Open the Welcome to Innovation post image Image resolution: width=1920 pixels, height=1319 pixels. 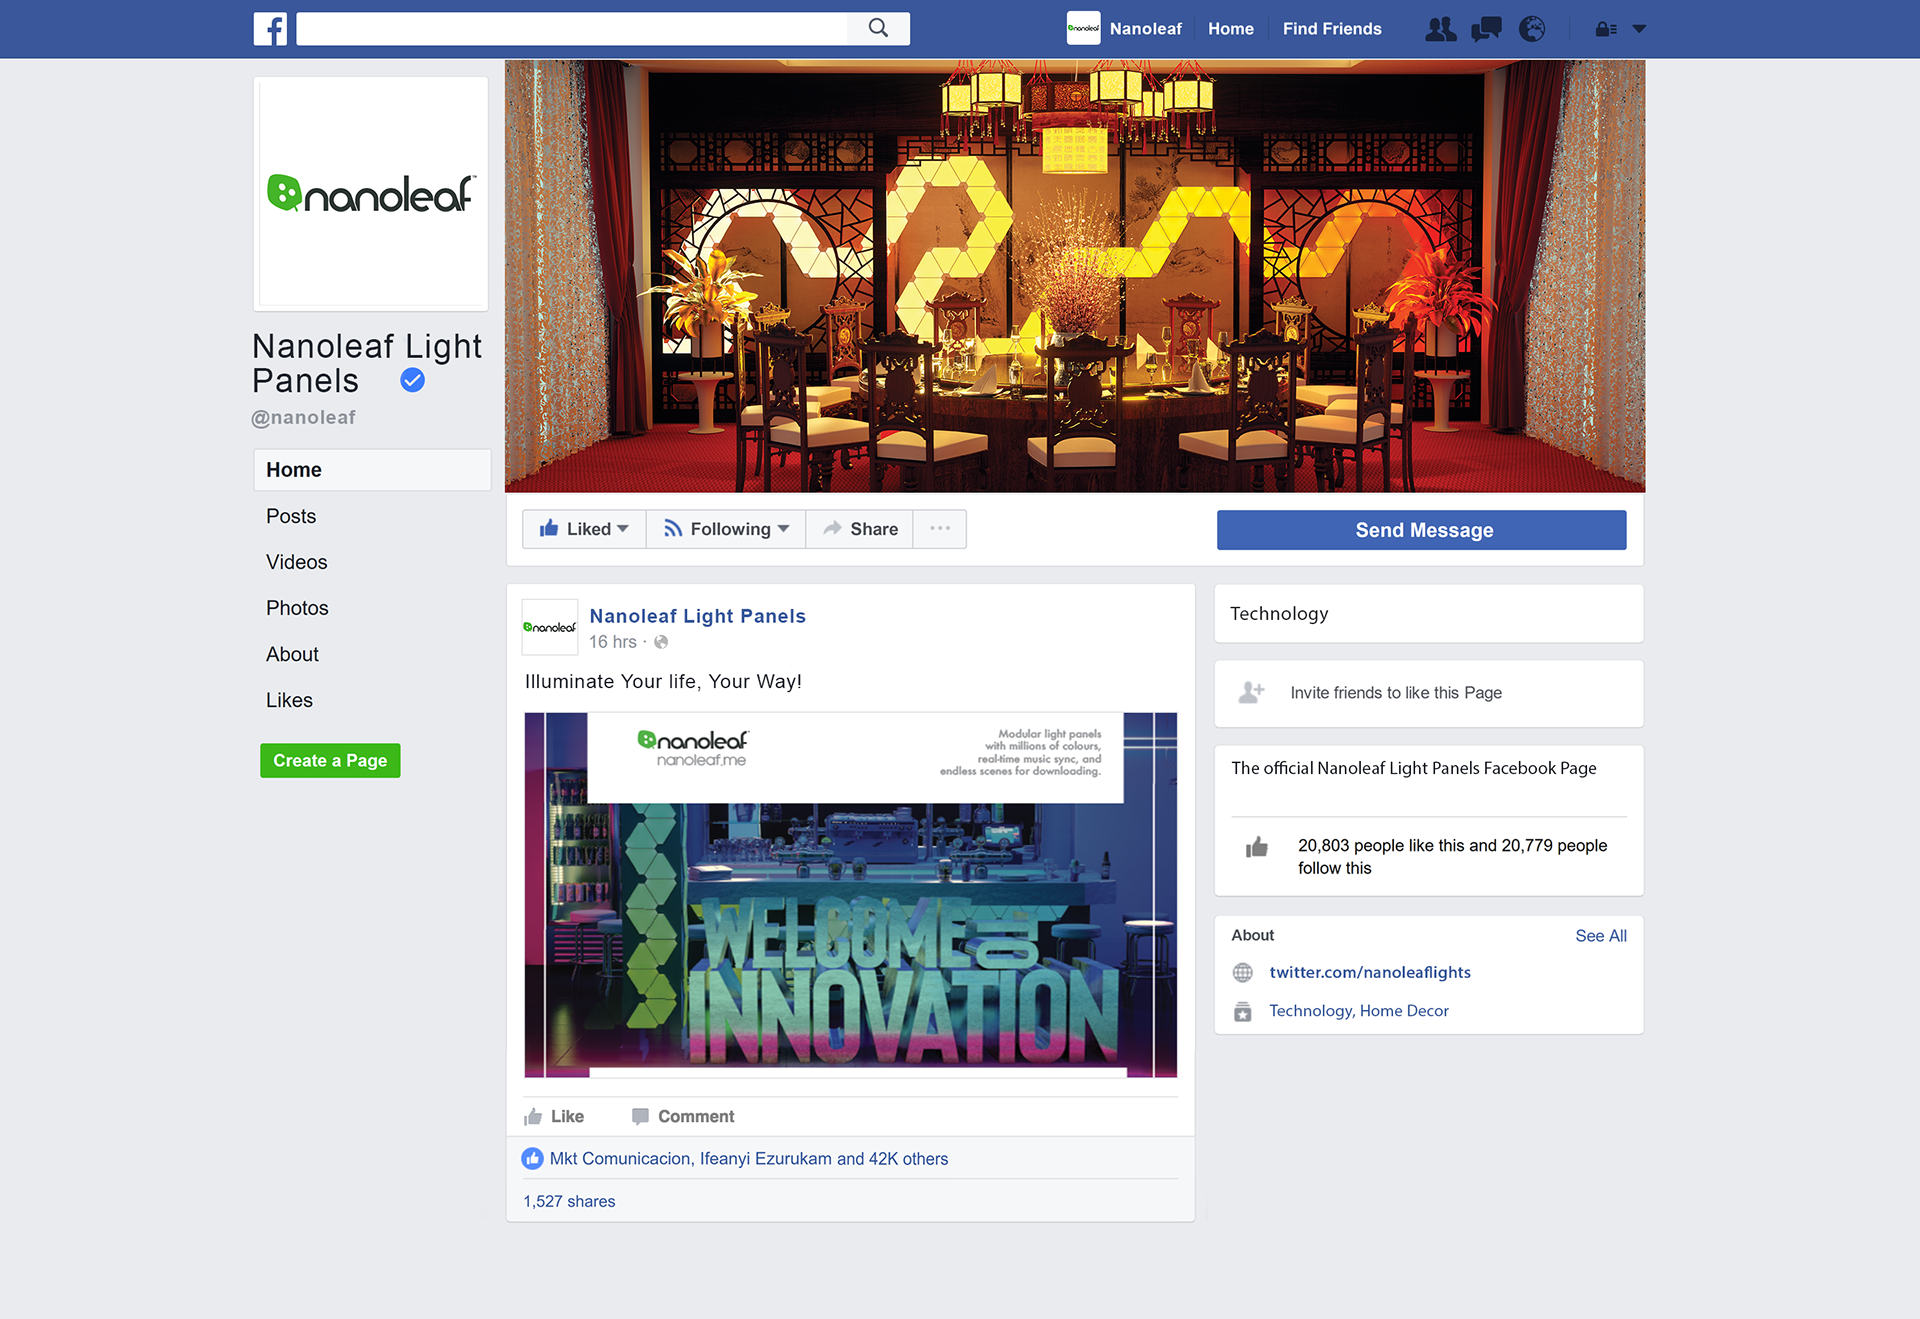850,894
